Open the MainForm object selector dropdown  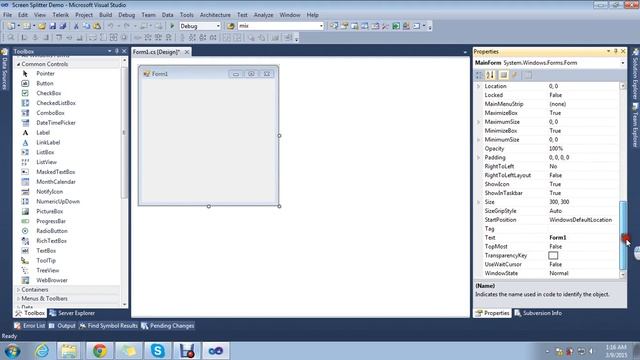[x=622, y=63]
